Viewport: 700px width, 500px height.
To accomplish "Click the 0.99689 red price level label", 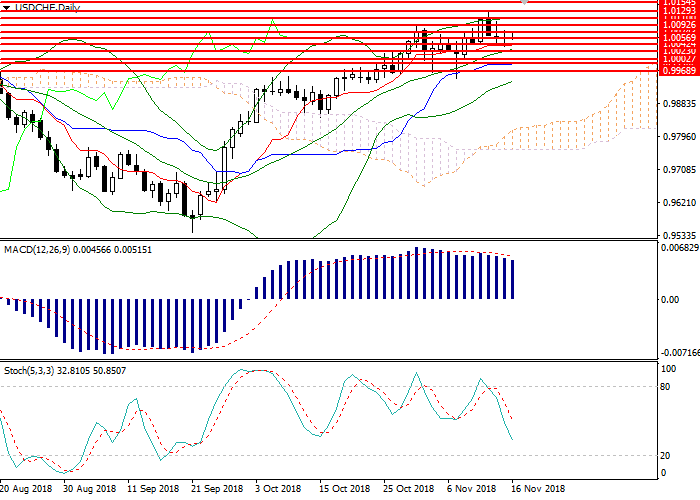I will (680, 71).
